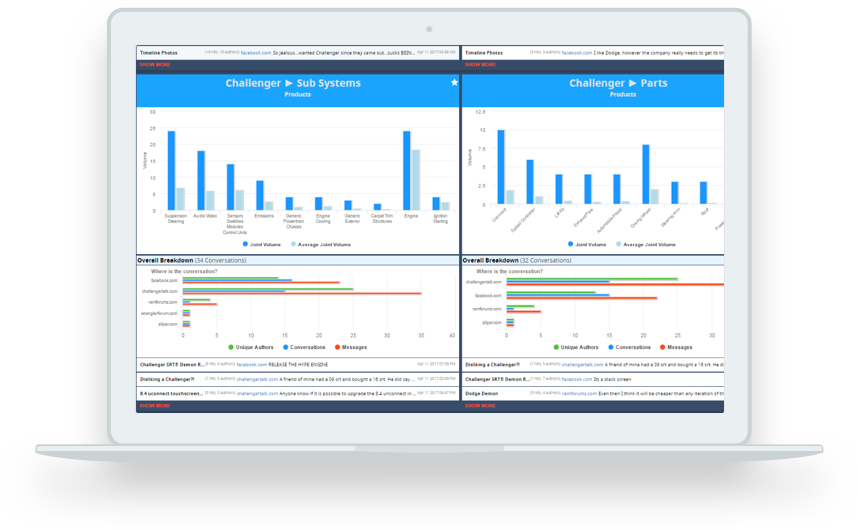Viewport: 858px width, 530px height.
Task: Toggle Unique Authors legend under 34 Conversations chart
Action: click(251, 347)
